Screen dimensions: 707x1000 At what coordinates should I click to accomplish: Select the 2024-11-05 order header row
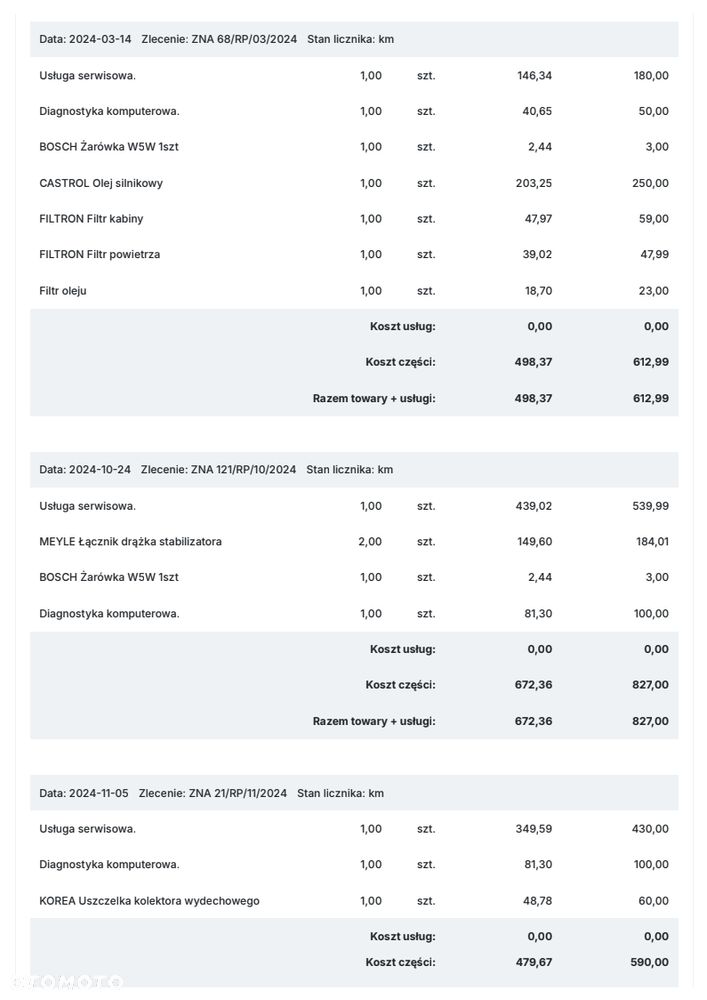coord(354,793)
